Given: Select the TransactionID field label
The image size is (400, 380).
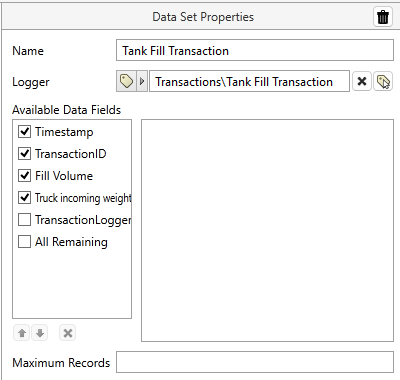Looking at the screenshot, I should [71, 154].
